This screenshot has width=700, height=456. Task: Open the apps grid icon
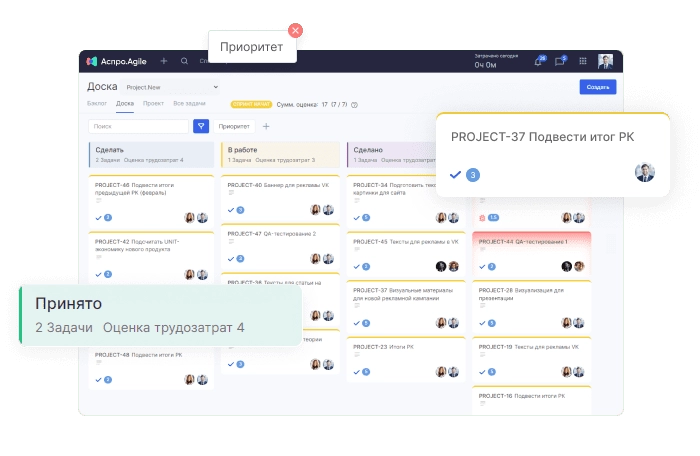coord(583,61)
